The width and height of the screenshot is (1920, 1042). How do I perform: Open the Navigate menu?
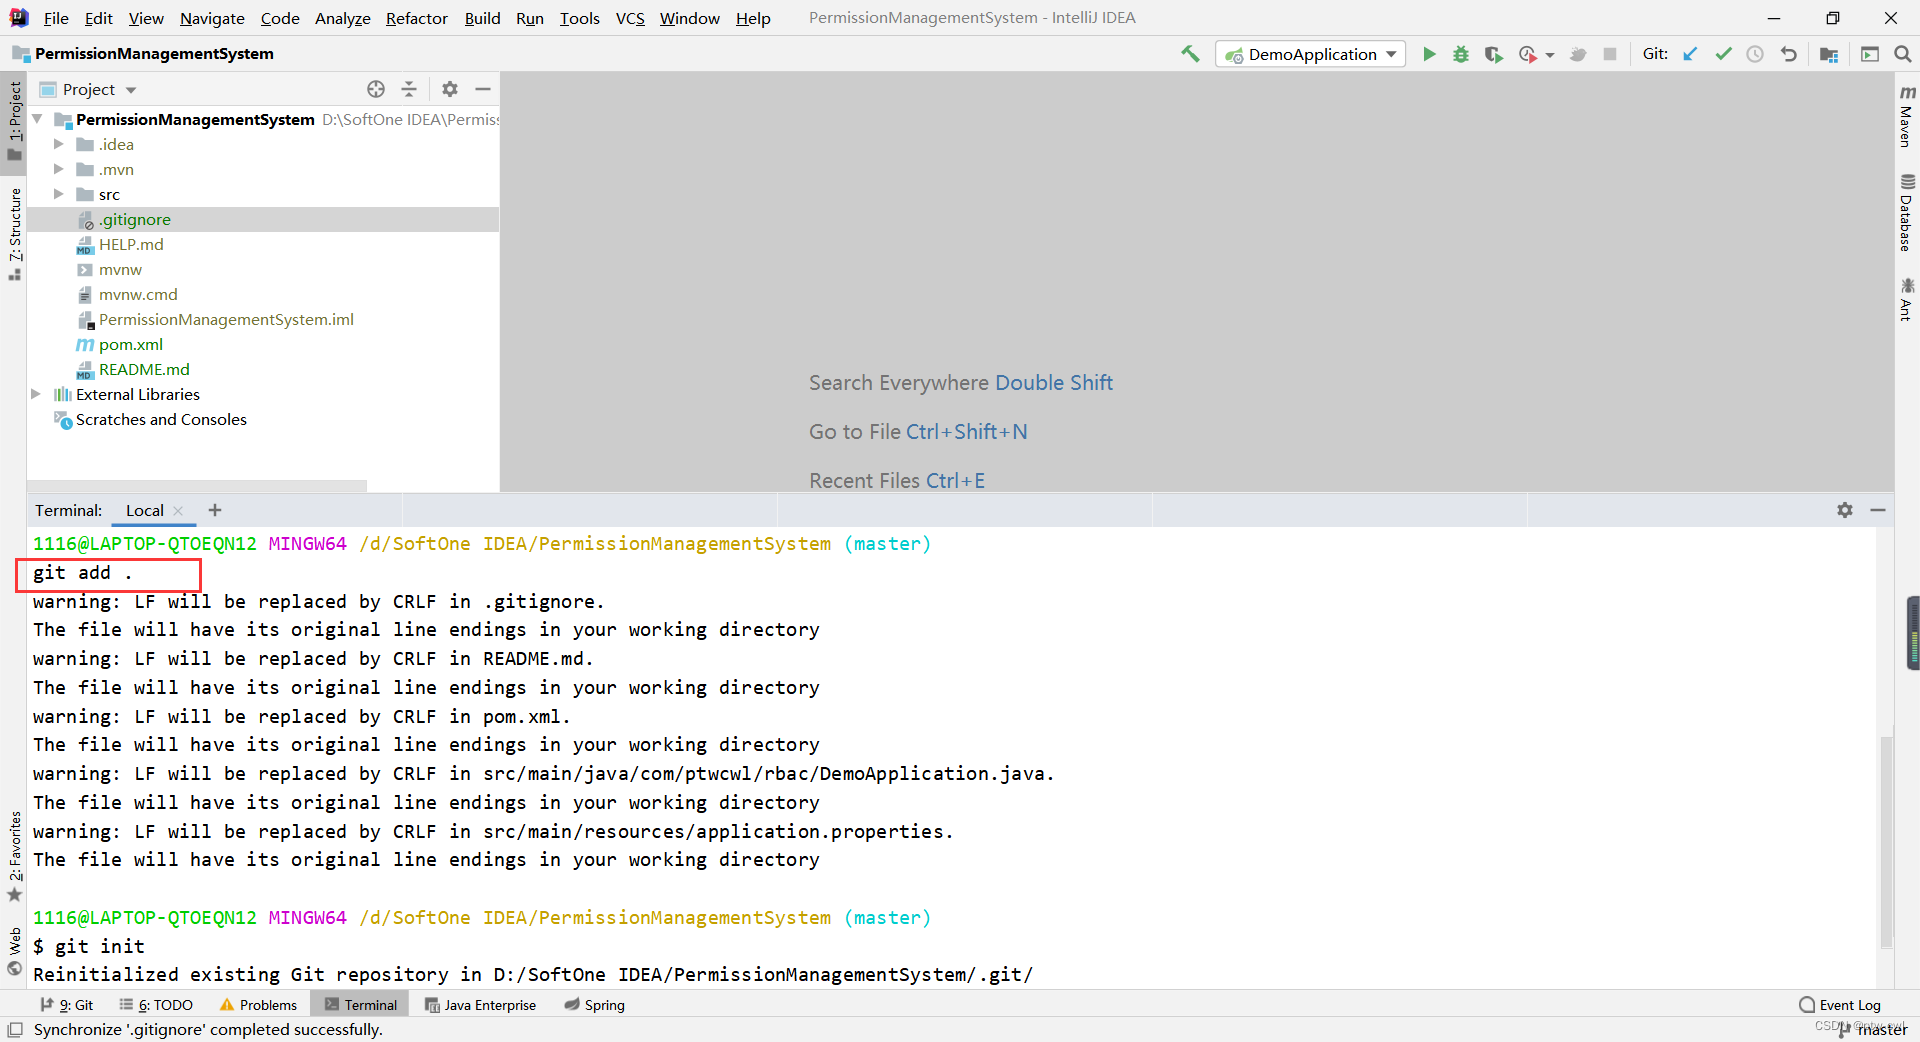212,18
